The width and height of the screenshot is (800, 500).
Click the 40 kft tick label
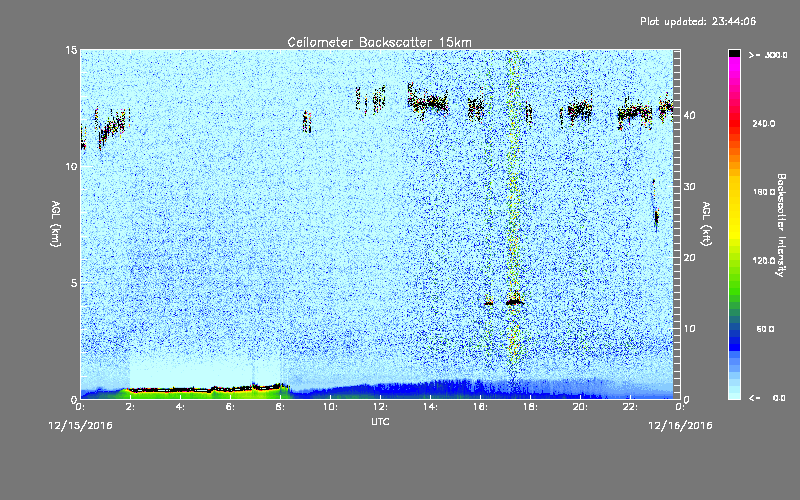[689, 115]
